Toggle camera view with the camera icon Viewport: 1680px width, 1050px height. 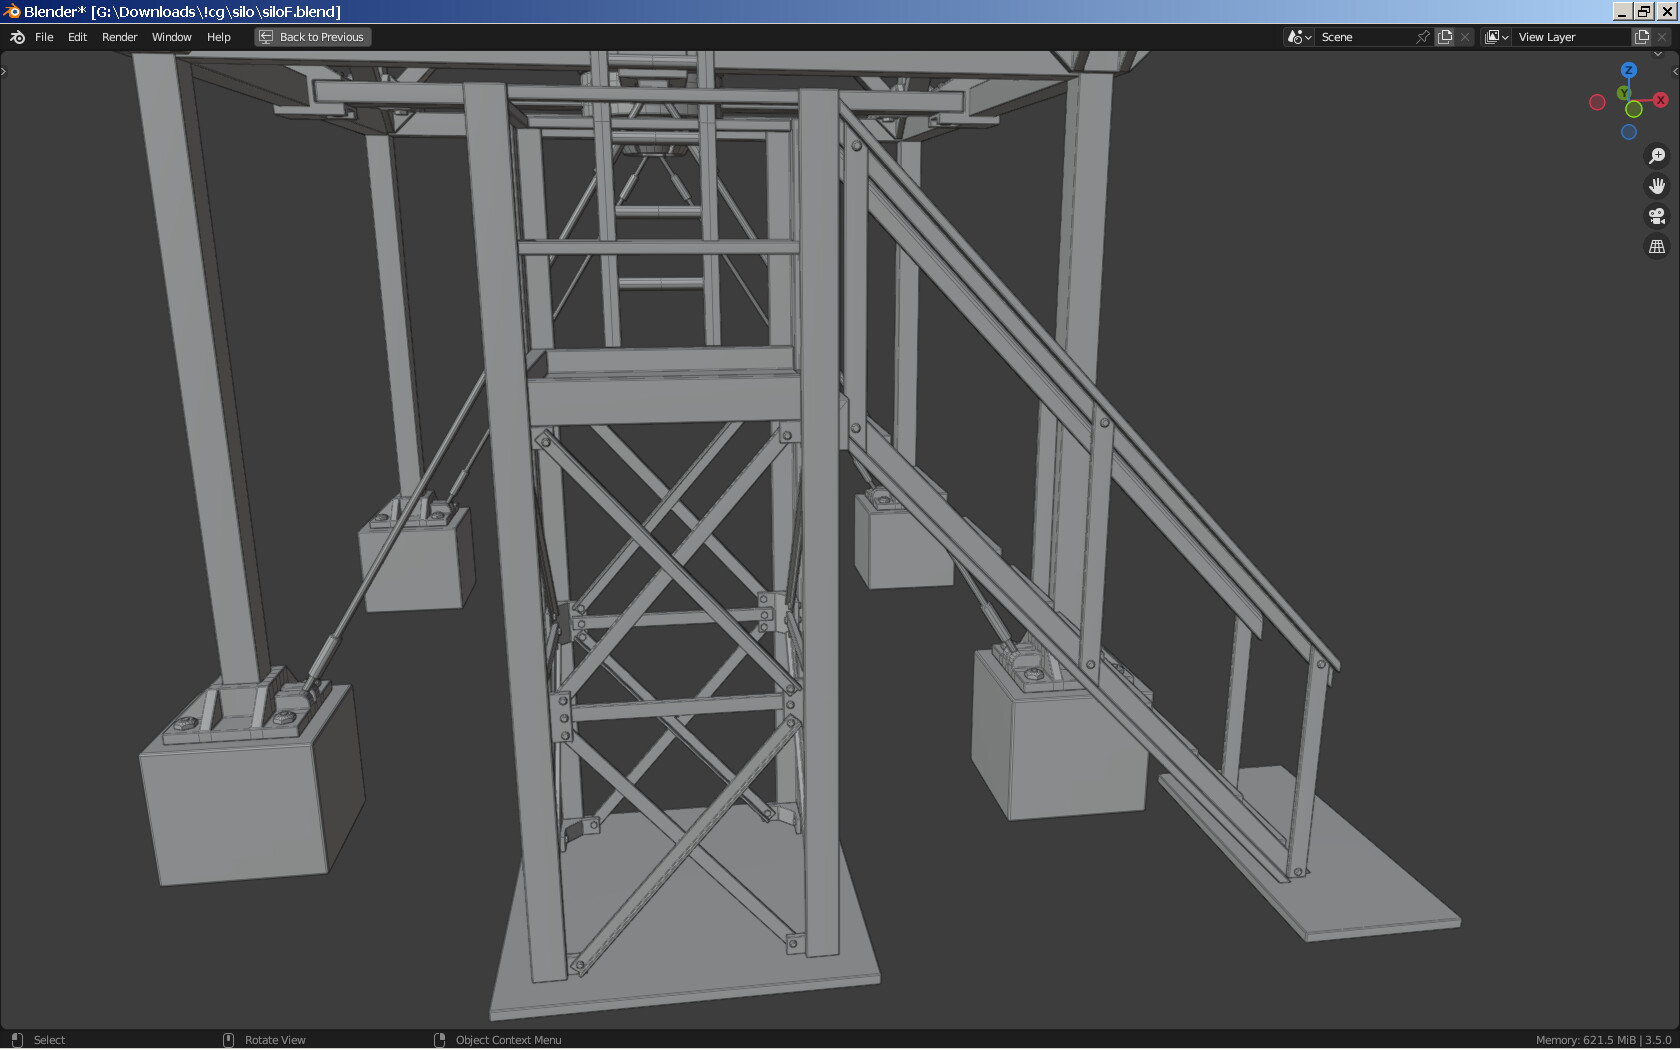(1657, 215)
